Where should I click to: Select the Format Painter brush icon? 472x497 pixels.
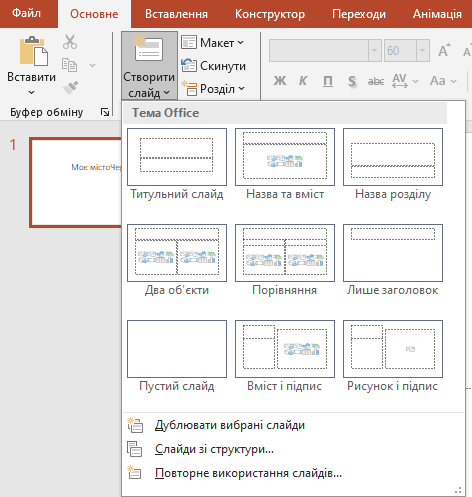(70, 88)
